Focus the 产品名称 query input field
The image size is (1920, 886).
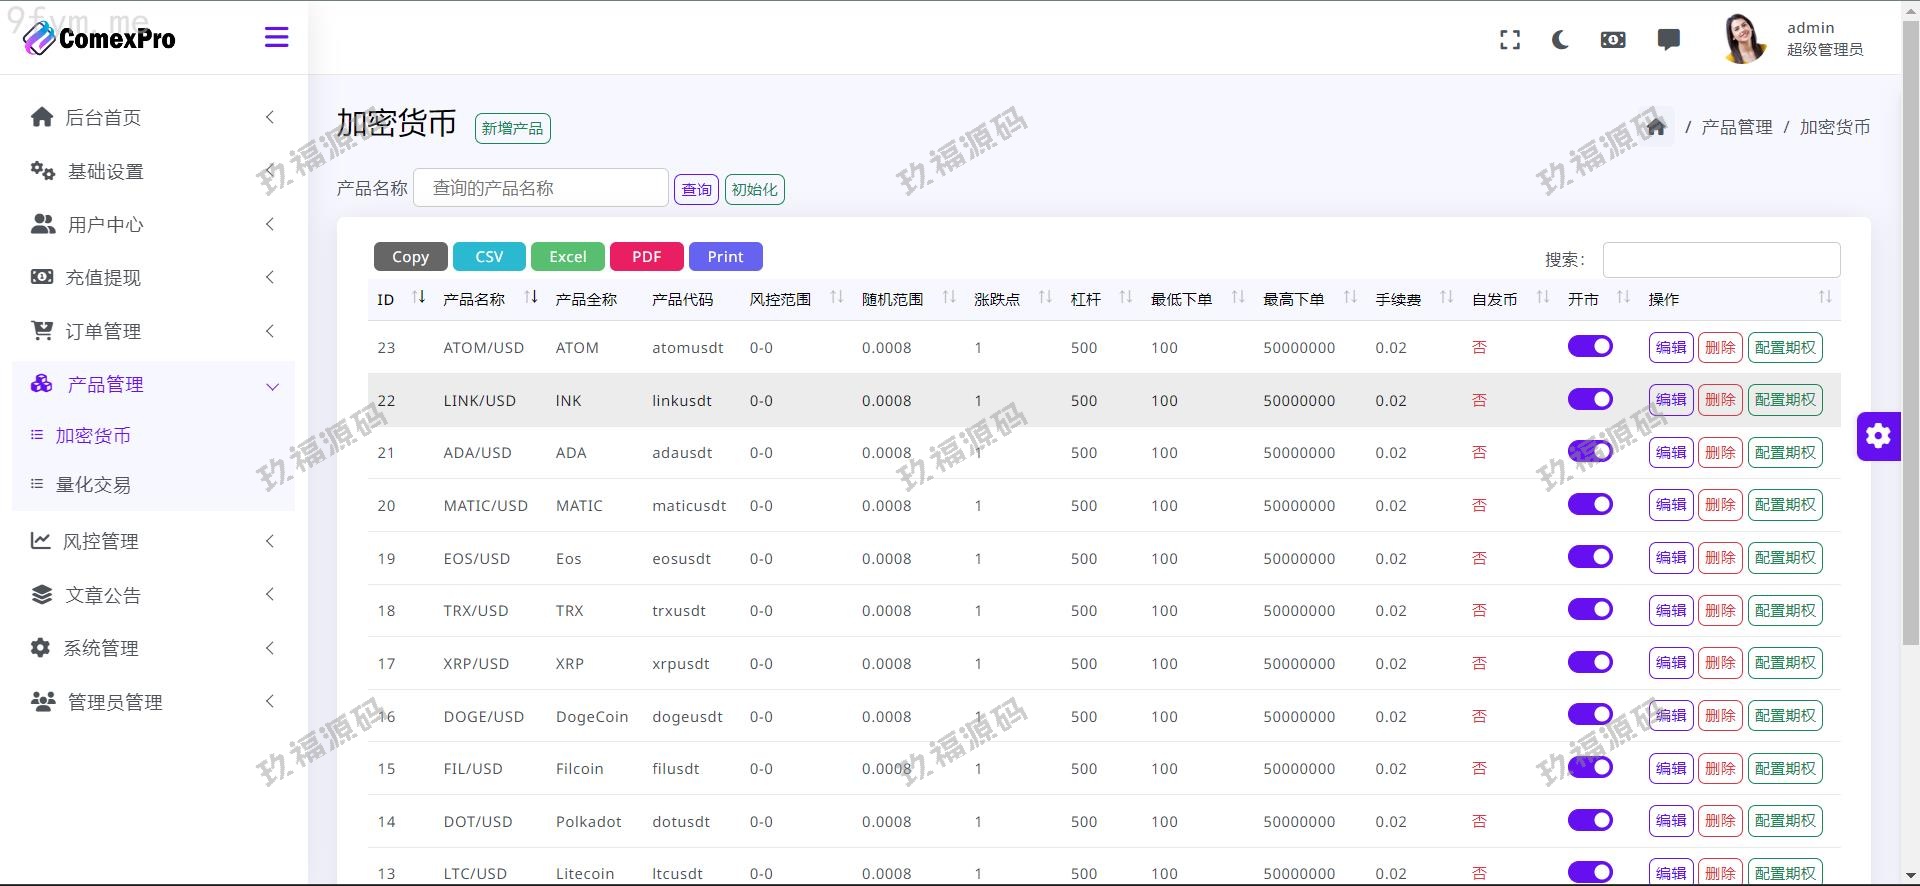pyautogui.click(x=540, y=188)
